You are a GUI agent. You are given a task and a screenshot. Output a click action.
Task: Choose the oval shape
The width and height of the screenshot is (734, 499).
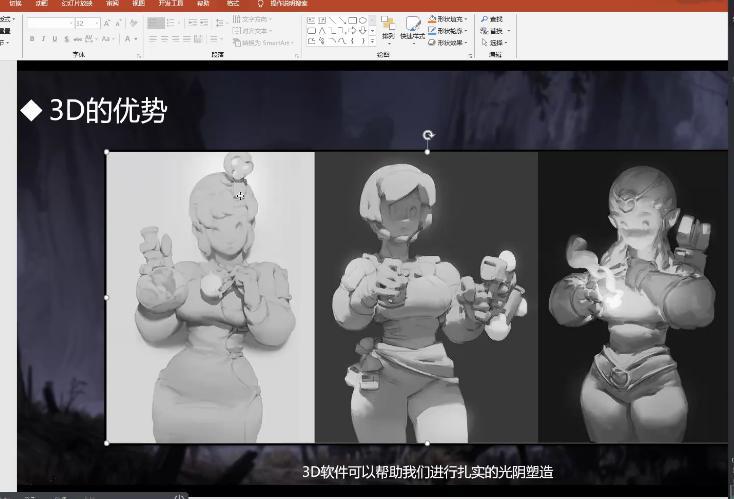click(363, 20)
